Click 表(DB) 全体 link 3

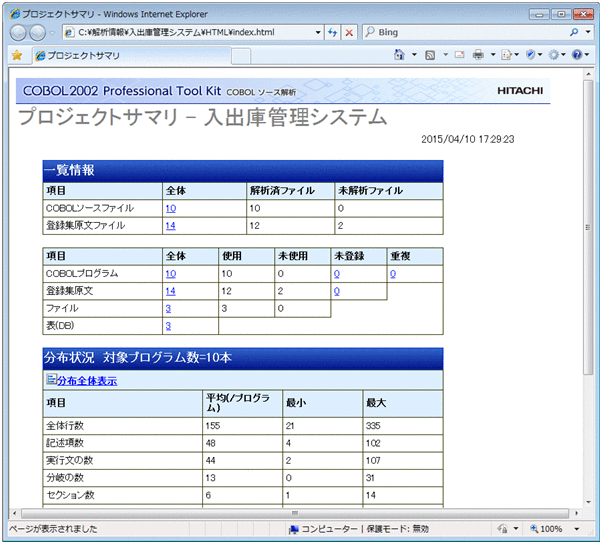(x=168, y=326)
